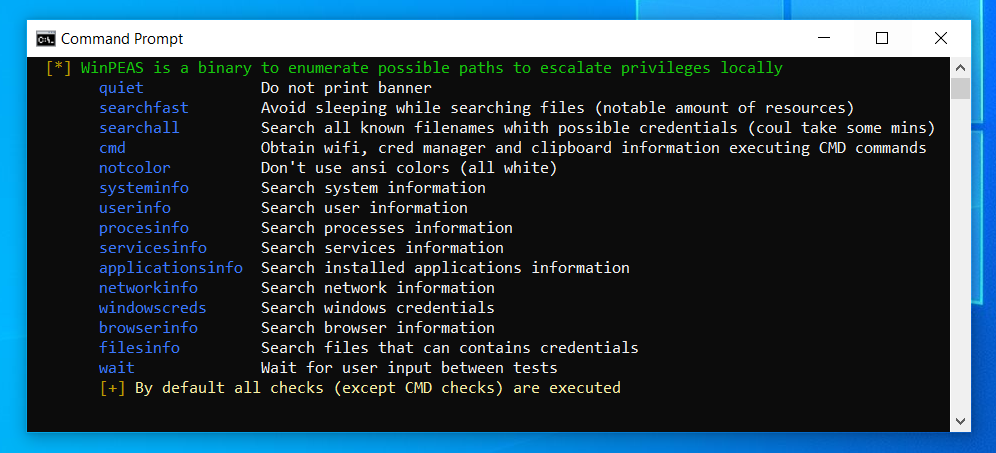This screenshot has height=453, width=996.
Task: Maximize the Command Prompt window
Action: [882, 38]
